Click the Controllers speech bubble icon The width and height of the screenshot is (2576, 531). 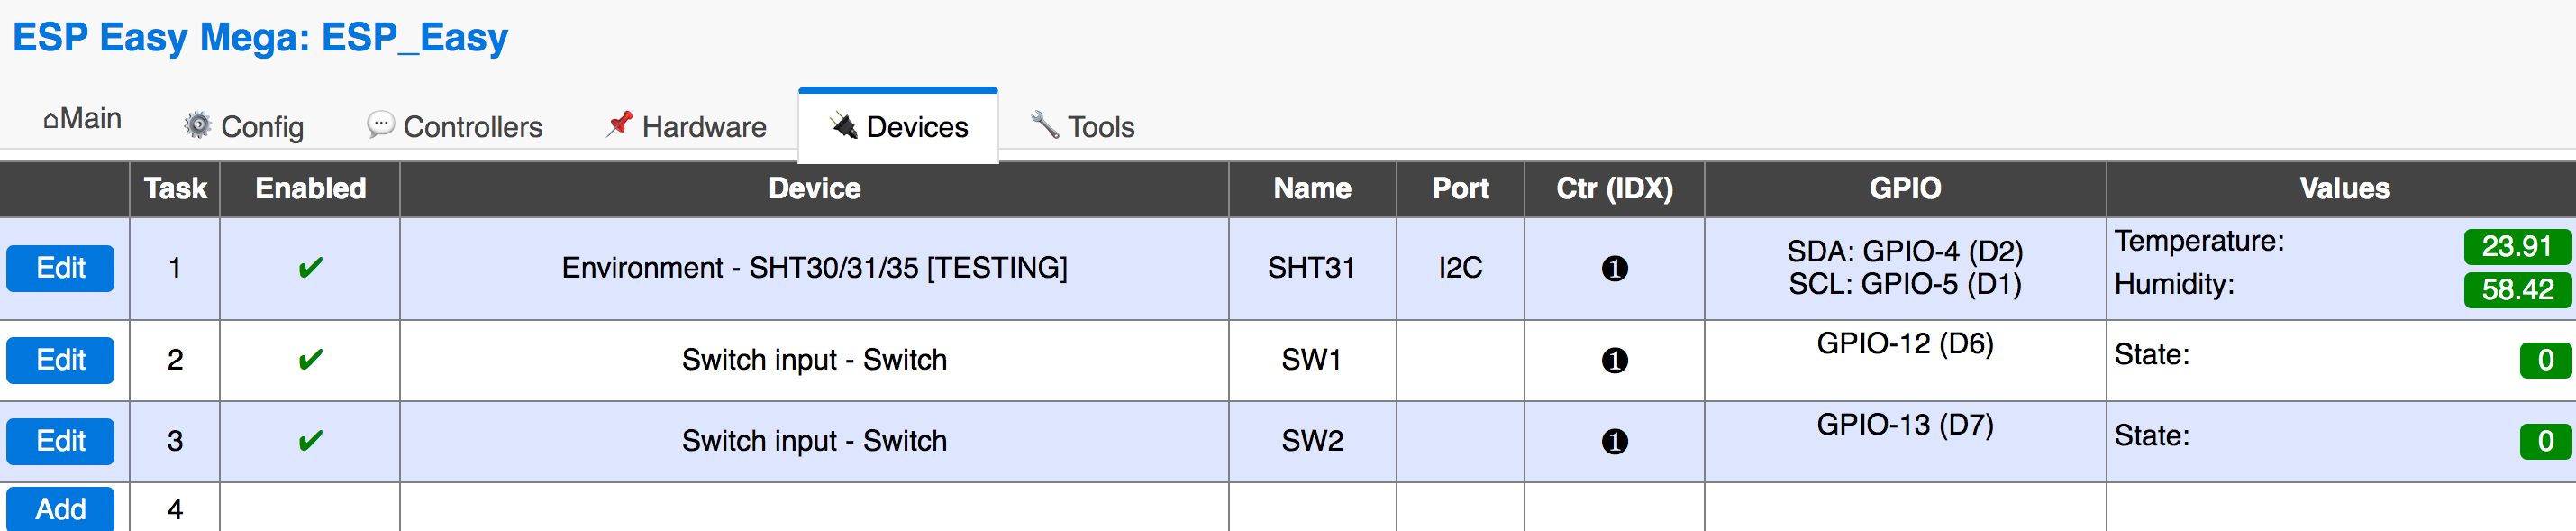pyautogui.click(x=380, y=124)
